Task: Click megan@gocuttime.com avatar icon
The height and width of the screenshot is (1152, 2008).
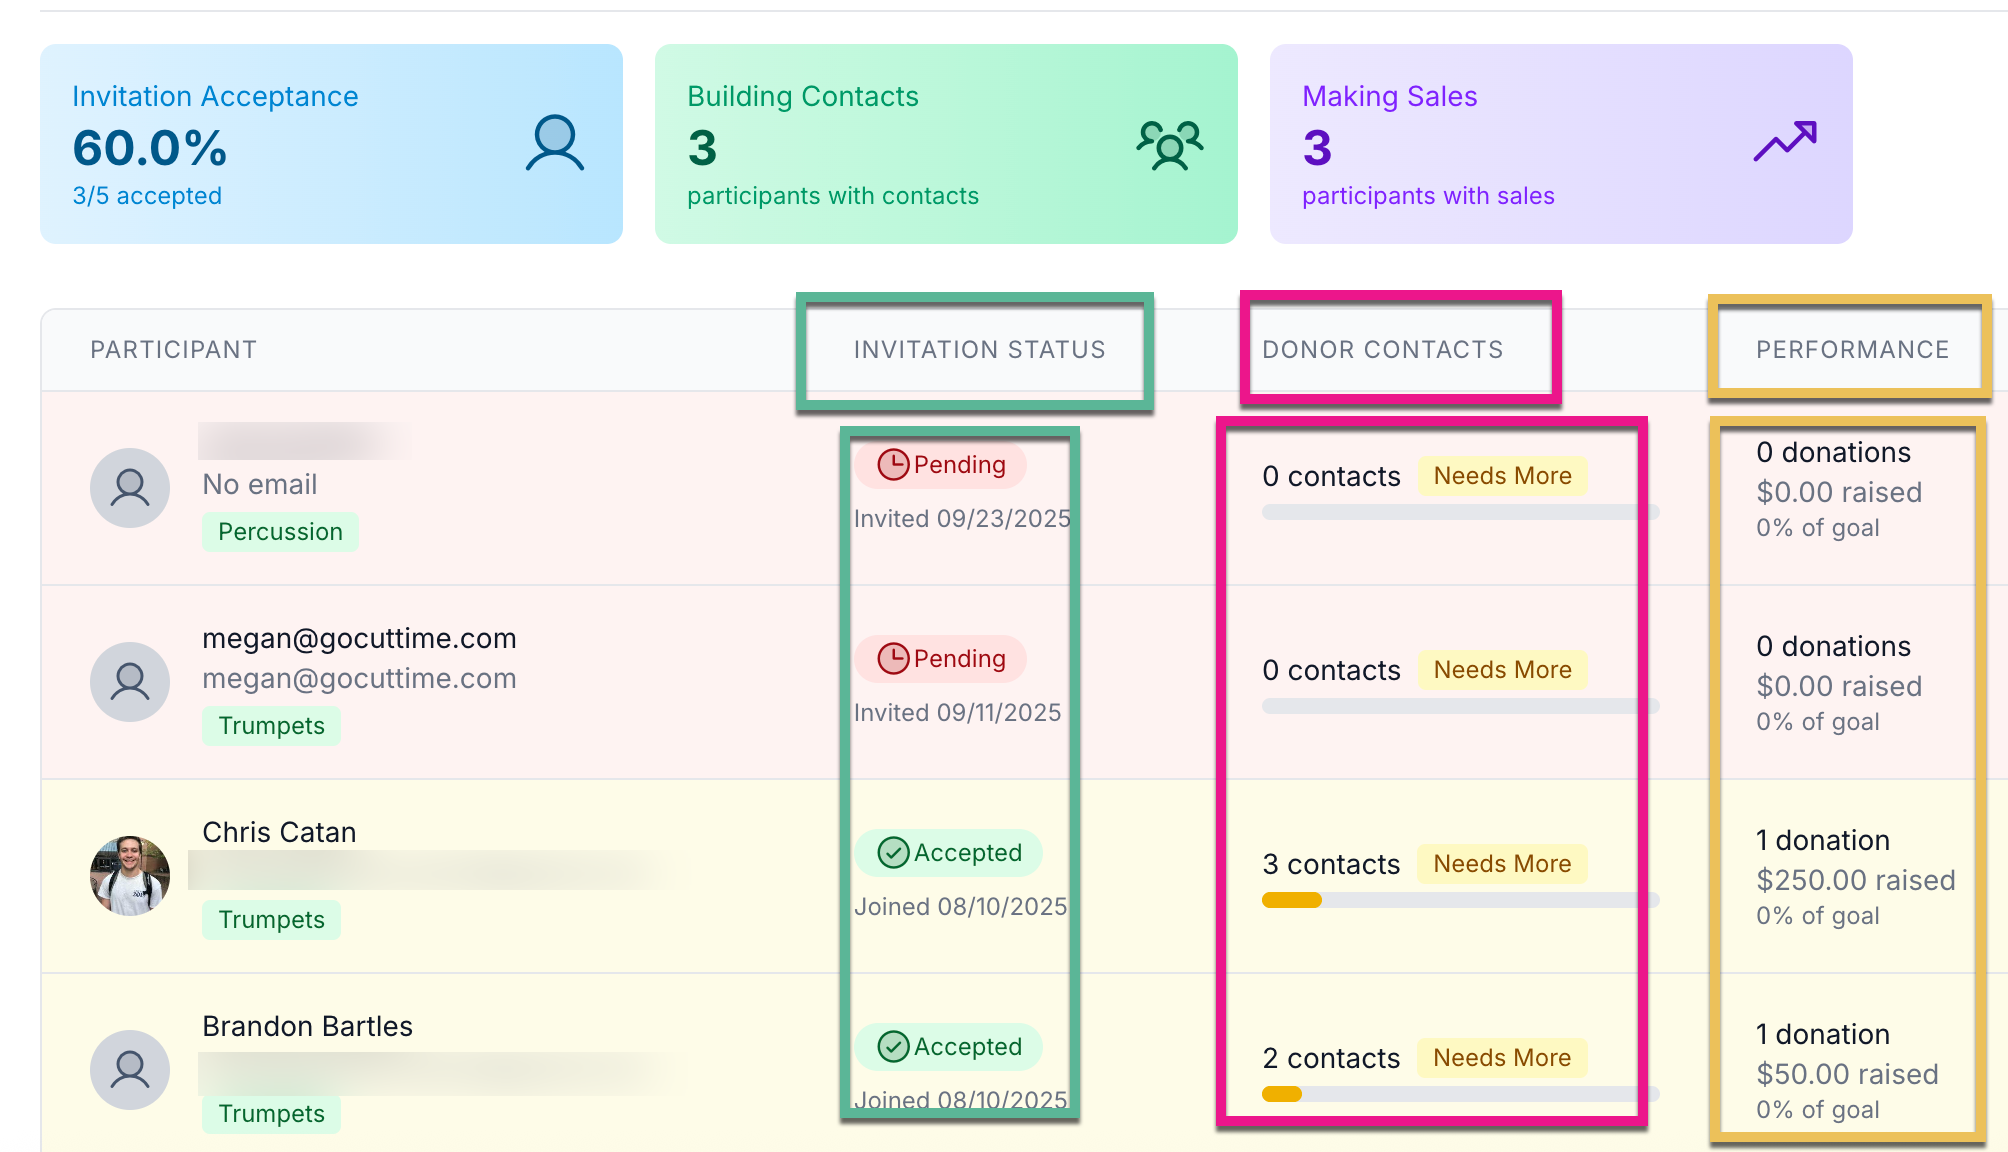Action: coord(130,682)
